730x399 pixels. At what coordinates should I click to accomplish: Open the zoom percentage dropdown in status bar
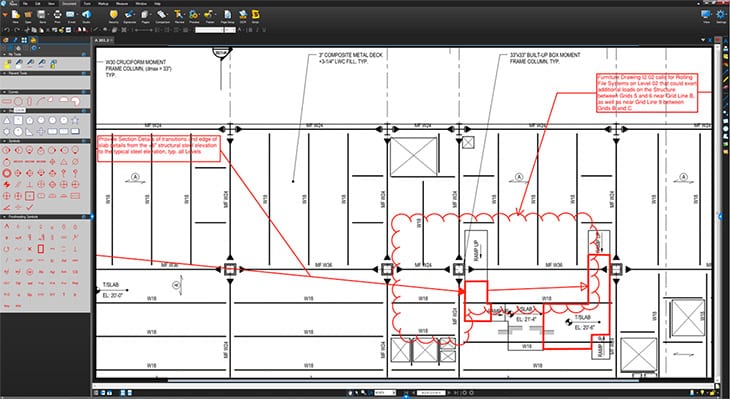click(x=385, y=393)
